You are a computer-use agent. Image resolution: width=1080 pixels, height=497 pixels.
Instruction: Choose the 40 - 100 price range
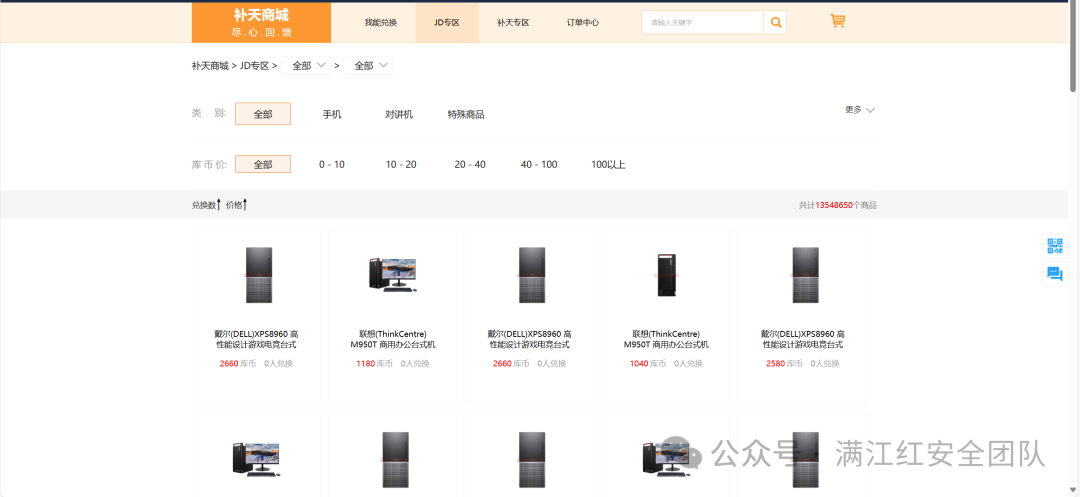(539, 165)
